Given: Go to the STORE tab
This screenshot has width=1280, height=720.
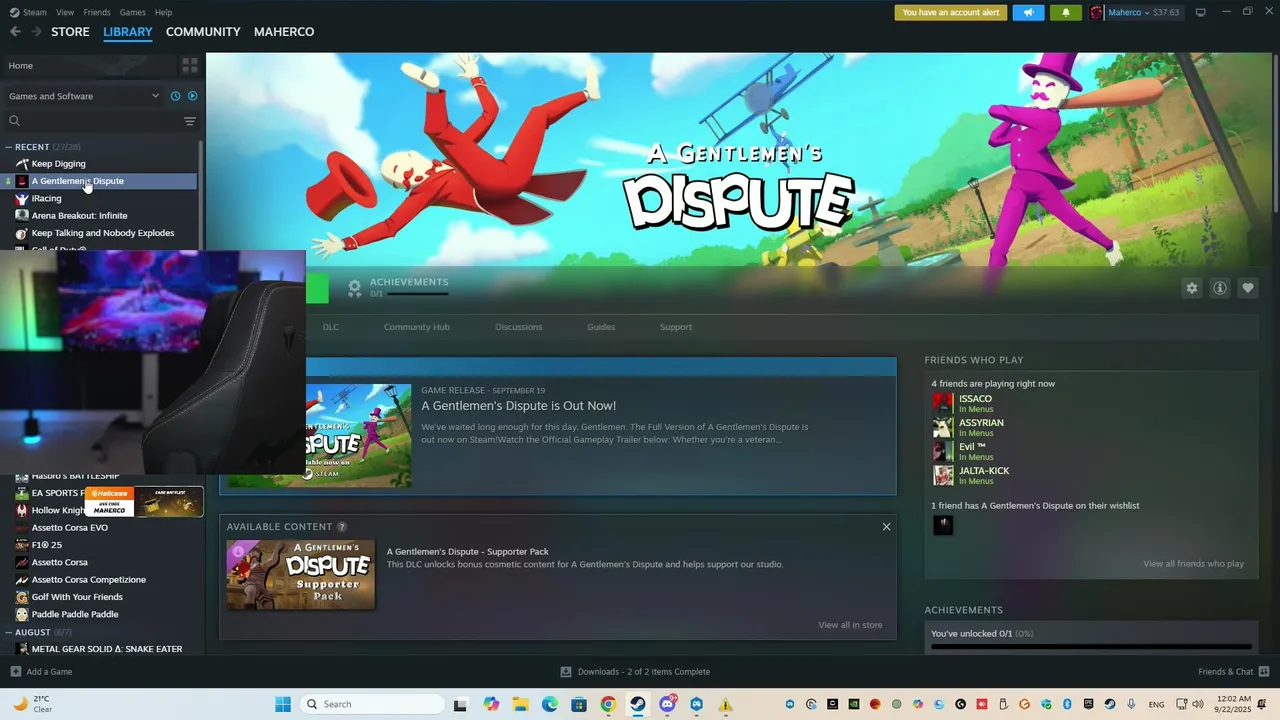Looking at the screenshot, I should pos(70,32).
